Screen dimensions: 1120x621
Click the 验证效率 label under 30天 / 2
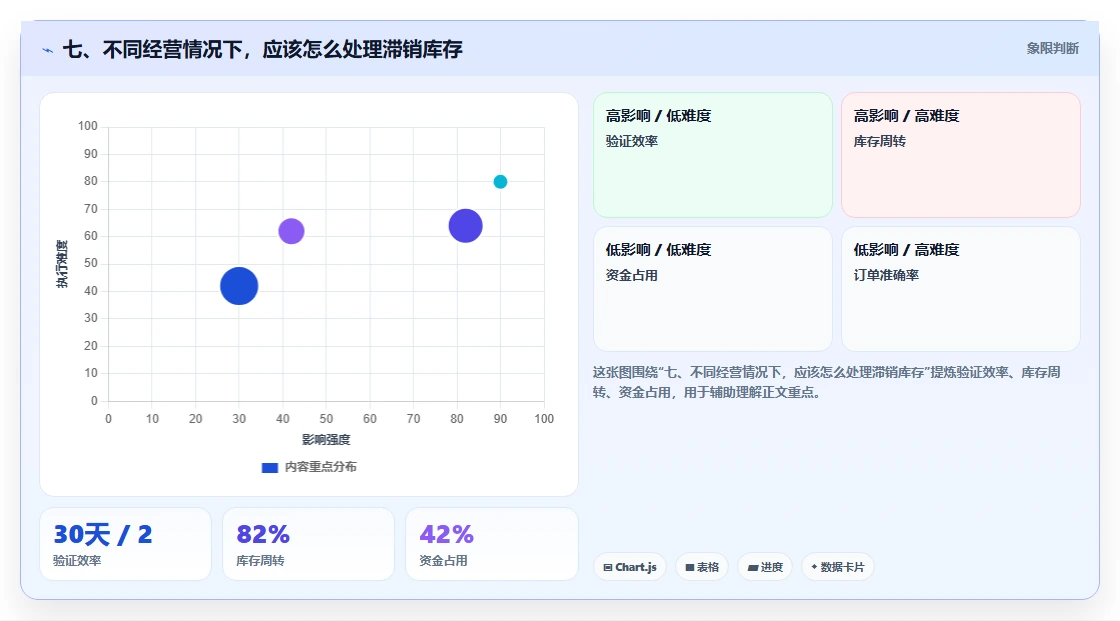coord(77,561)
